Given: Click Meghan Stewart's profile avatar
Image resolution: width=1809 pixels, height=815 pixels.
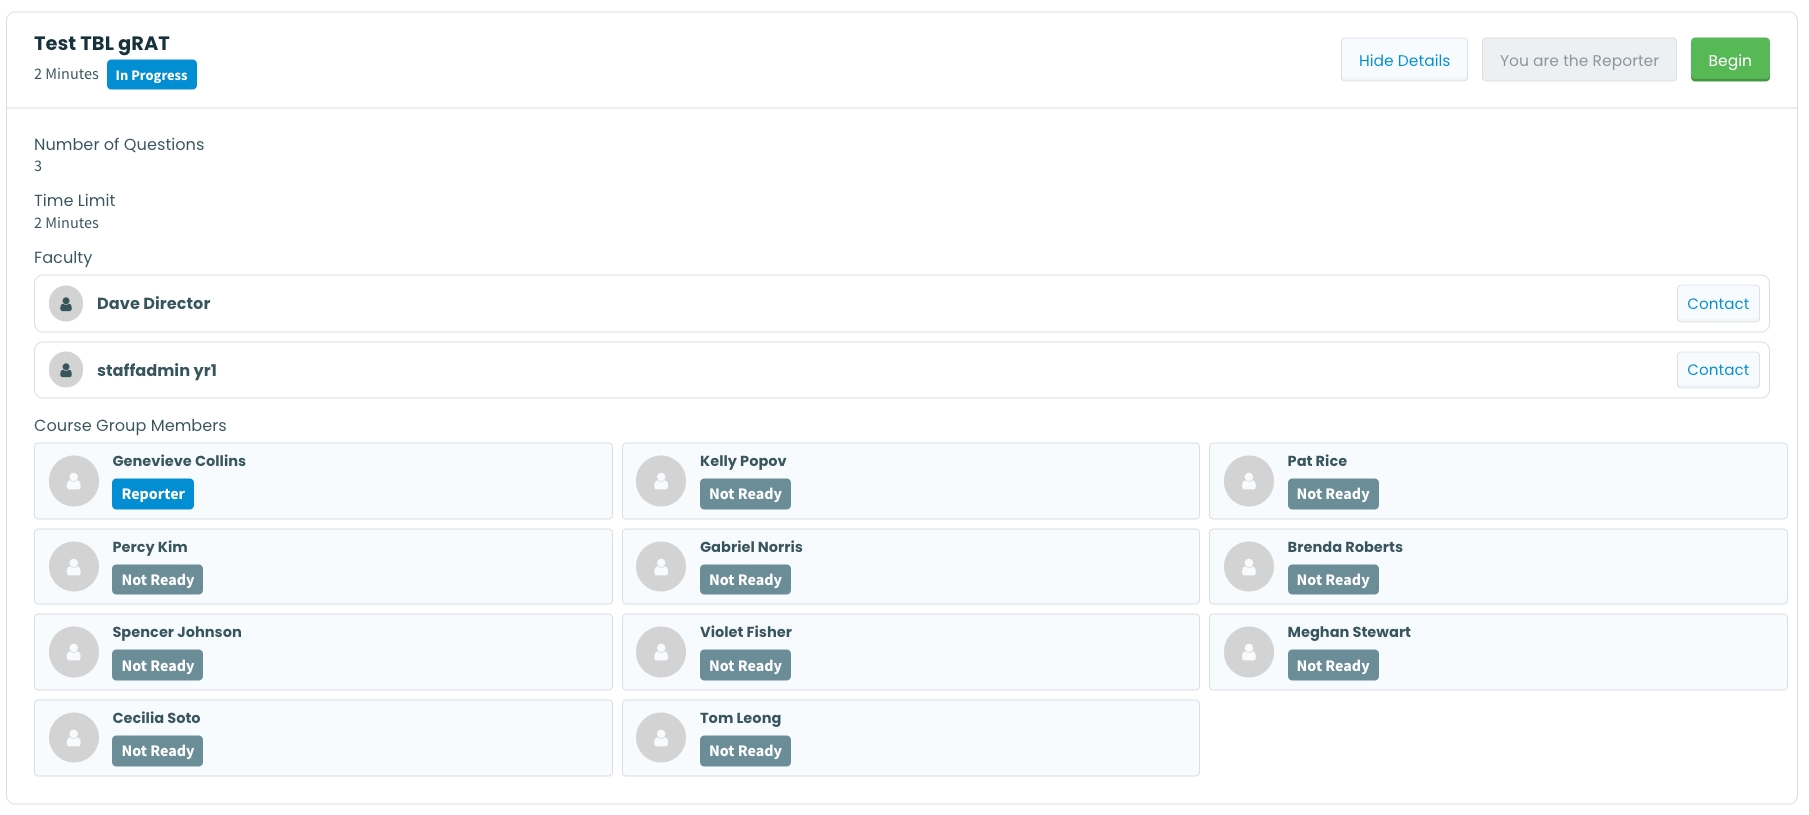Looking at the screenshot, I should (x=1249, y=652).
